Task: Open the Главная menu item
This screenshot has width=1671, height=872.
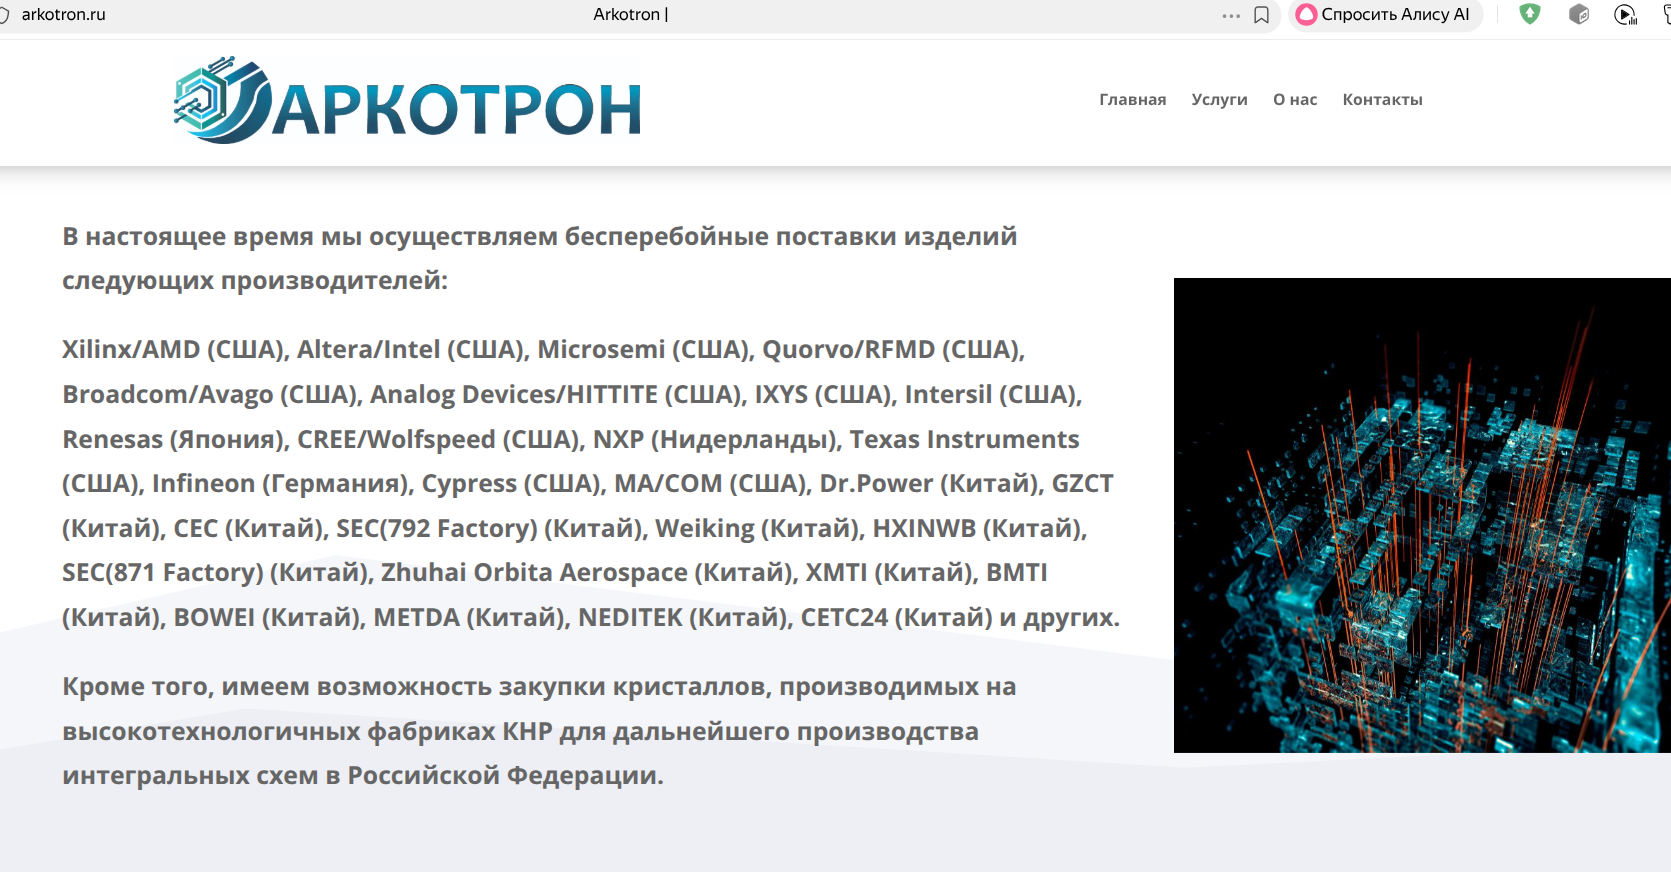Action: point(1132,100)
